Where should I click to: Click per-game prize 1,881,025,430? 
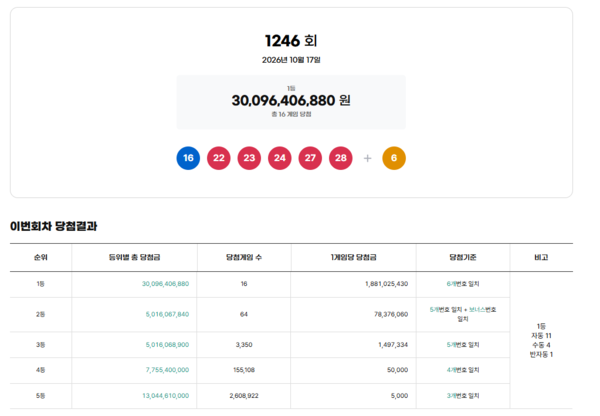[x=386, y=284]
